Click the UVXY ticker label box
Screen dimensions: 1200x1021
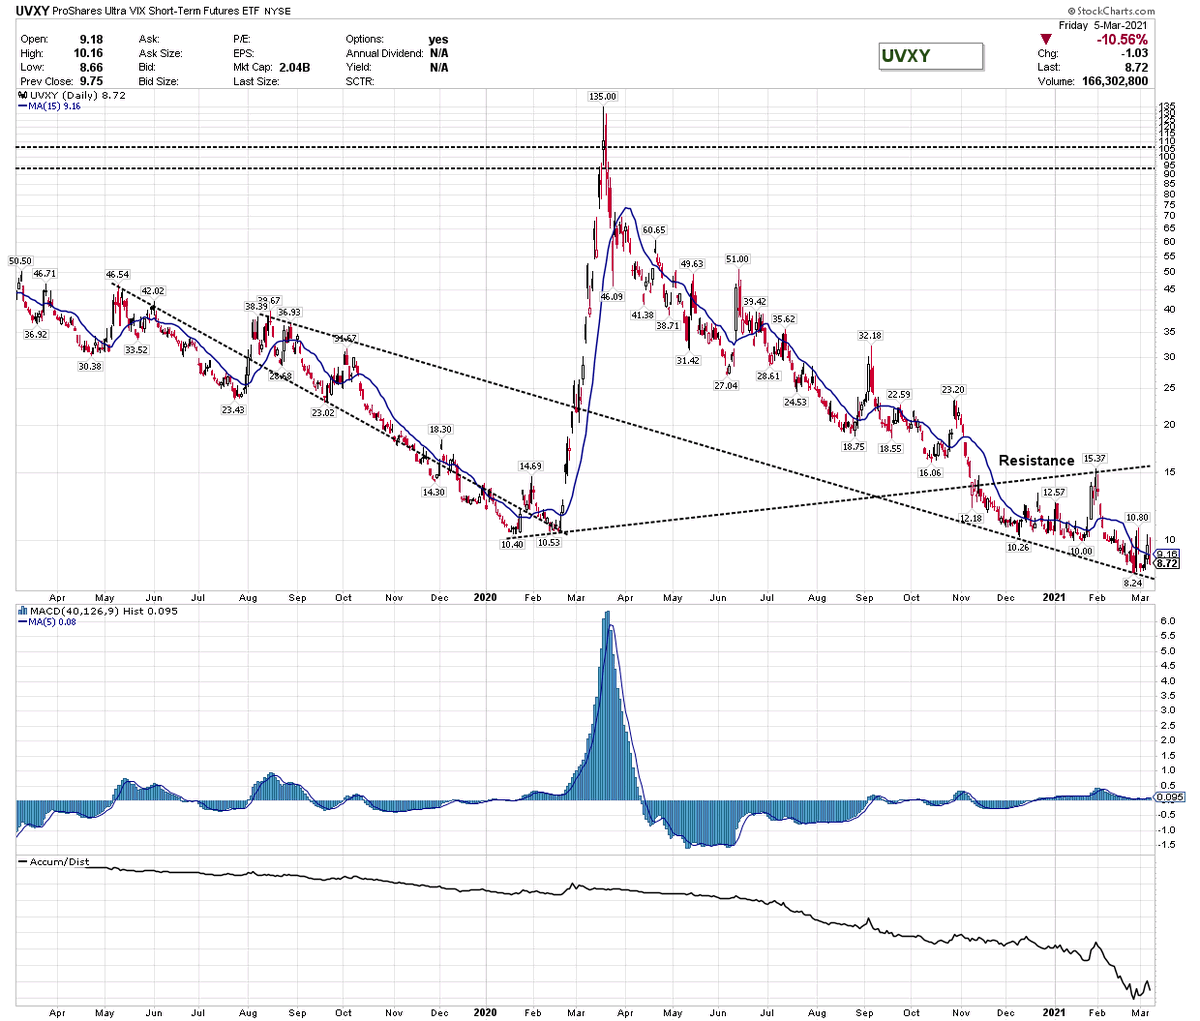(930, 56)
